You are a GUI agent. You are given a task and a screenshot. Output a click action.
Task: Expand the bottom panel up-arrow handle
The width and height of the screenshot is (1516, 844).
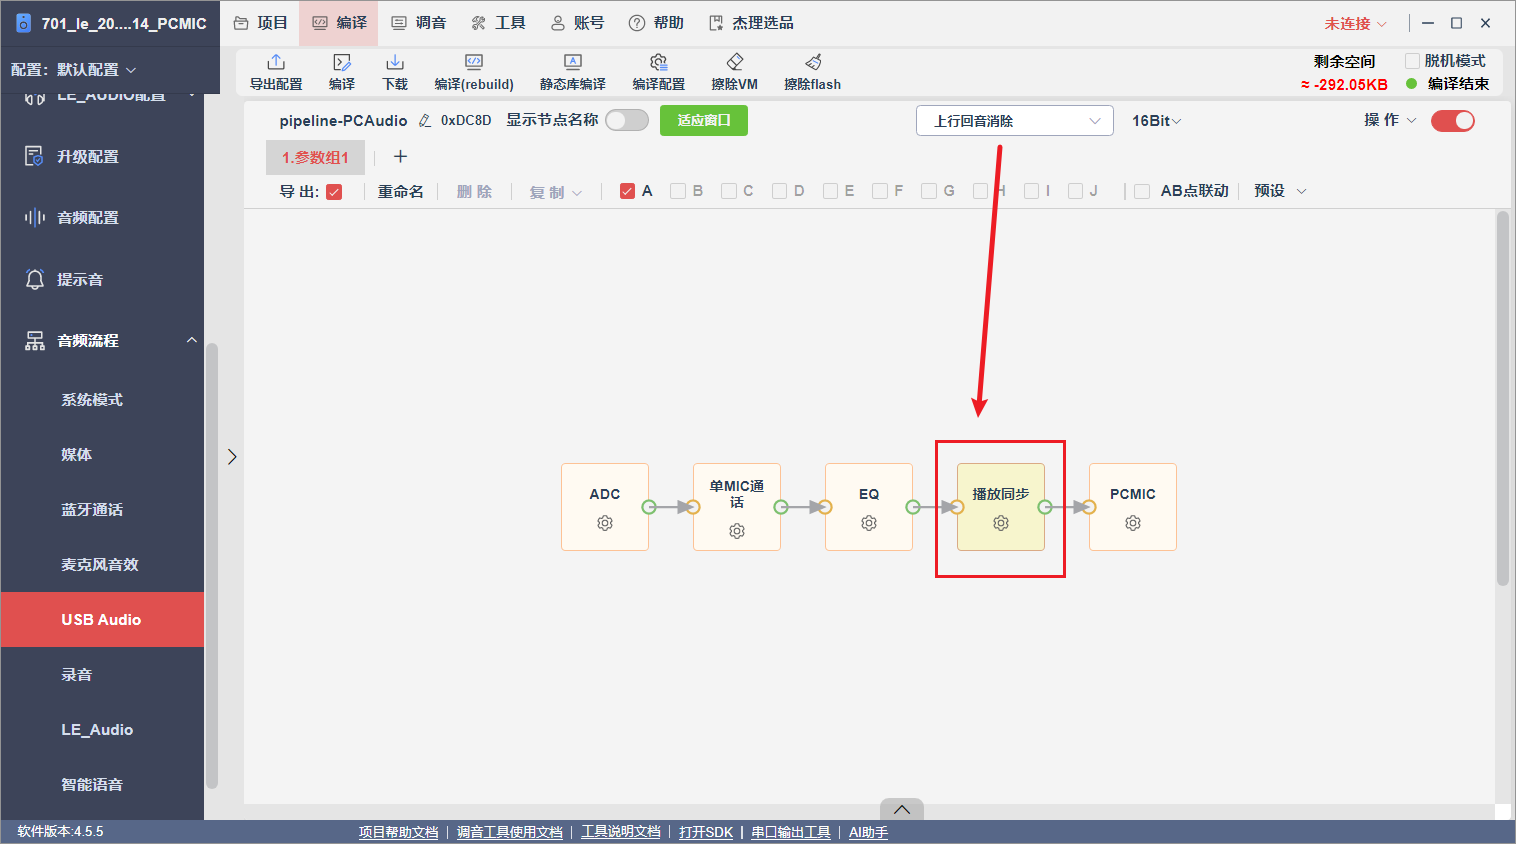902,809
